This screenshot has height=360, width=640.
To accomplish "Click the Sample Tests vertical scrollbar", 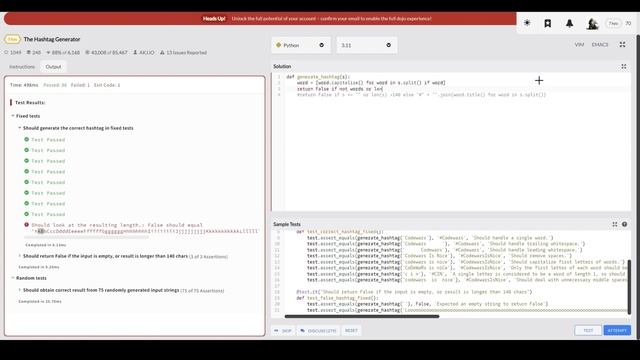I will coord(629,287).
